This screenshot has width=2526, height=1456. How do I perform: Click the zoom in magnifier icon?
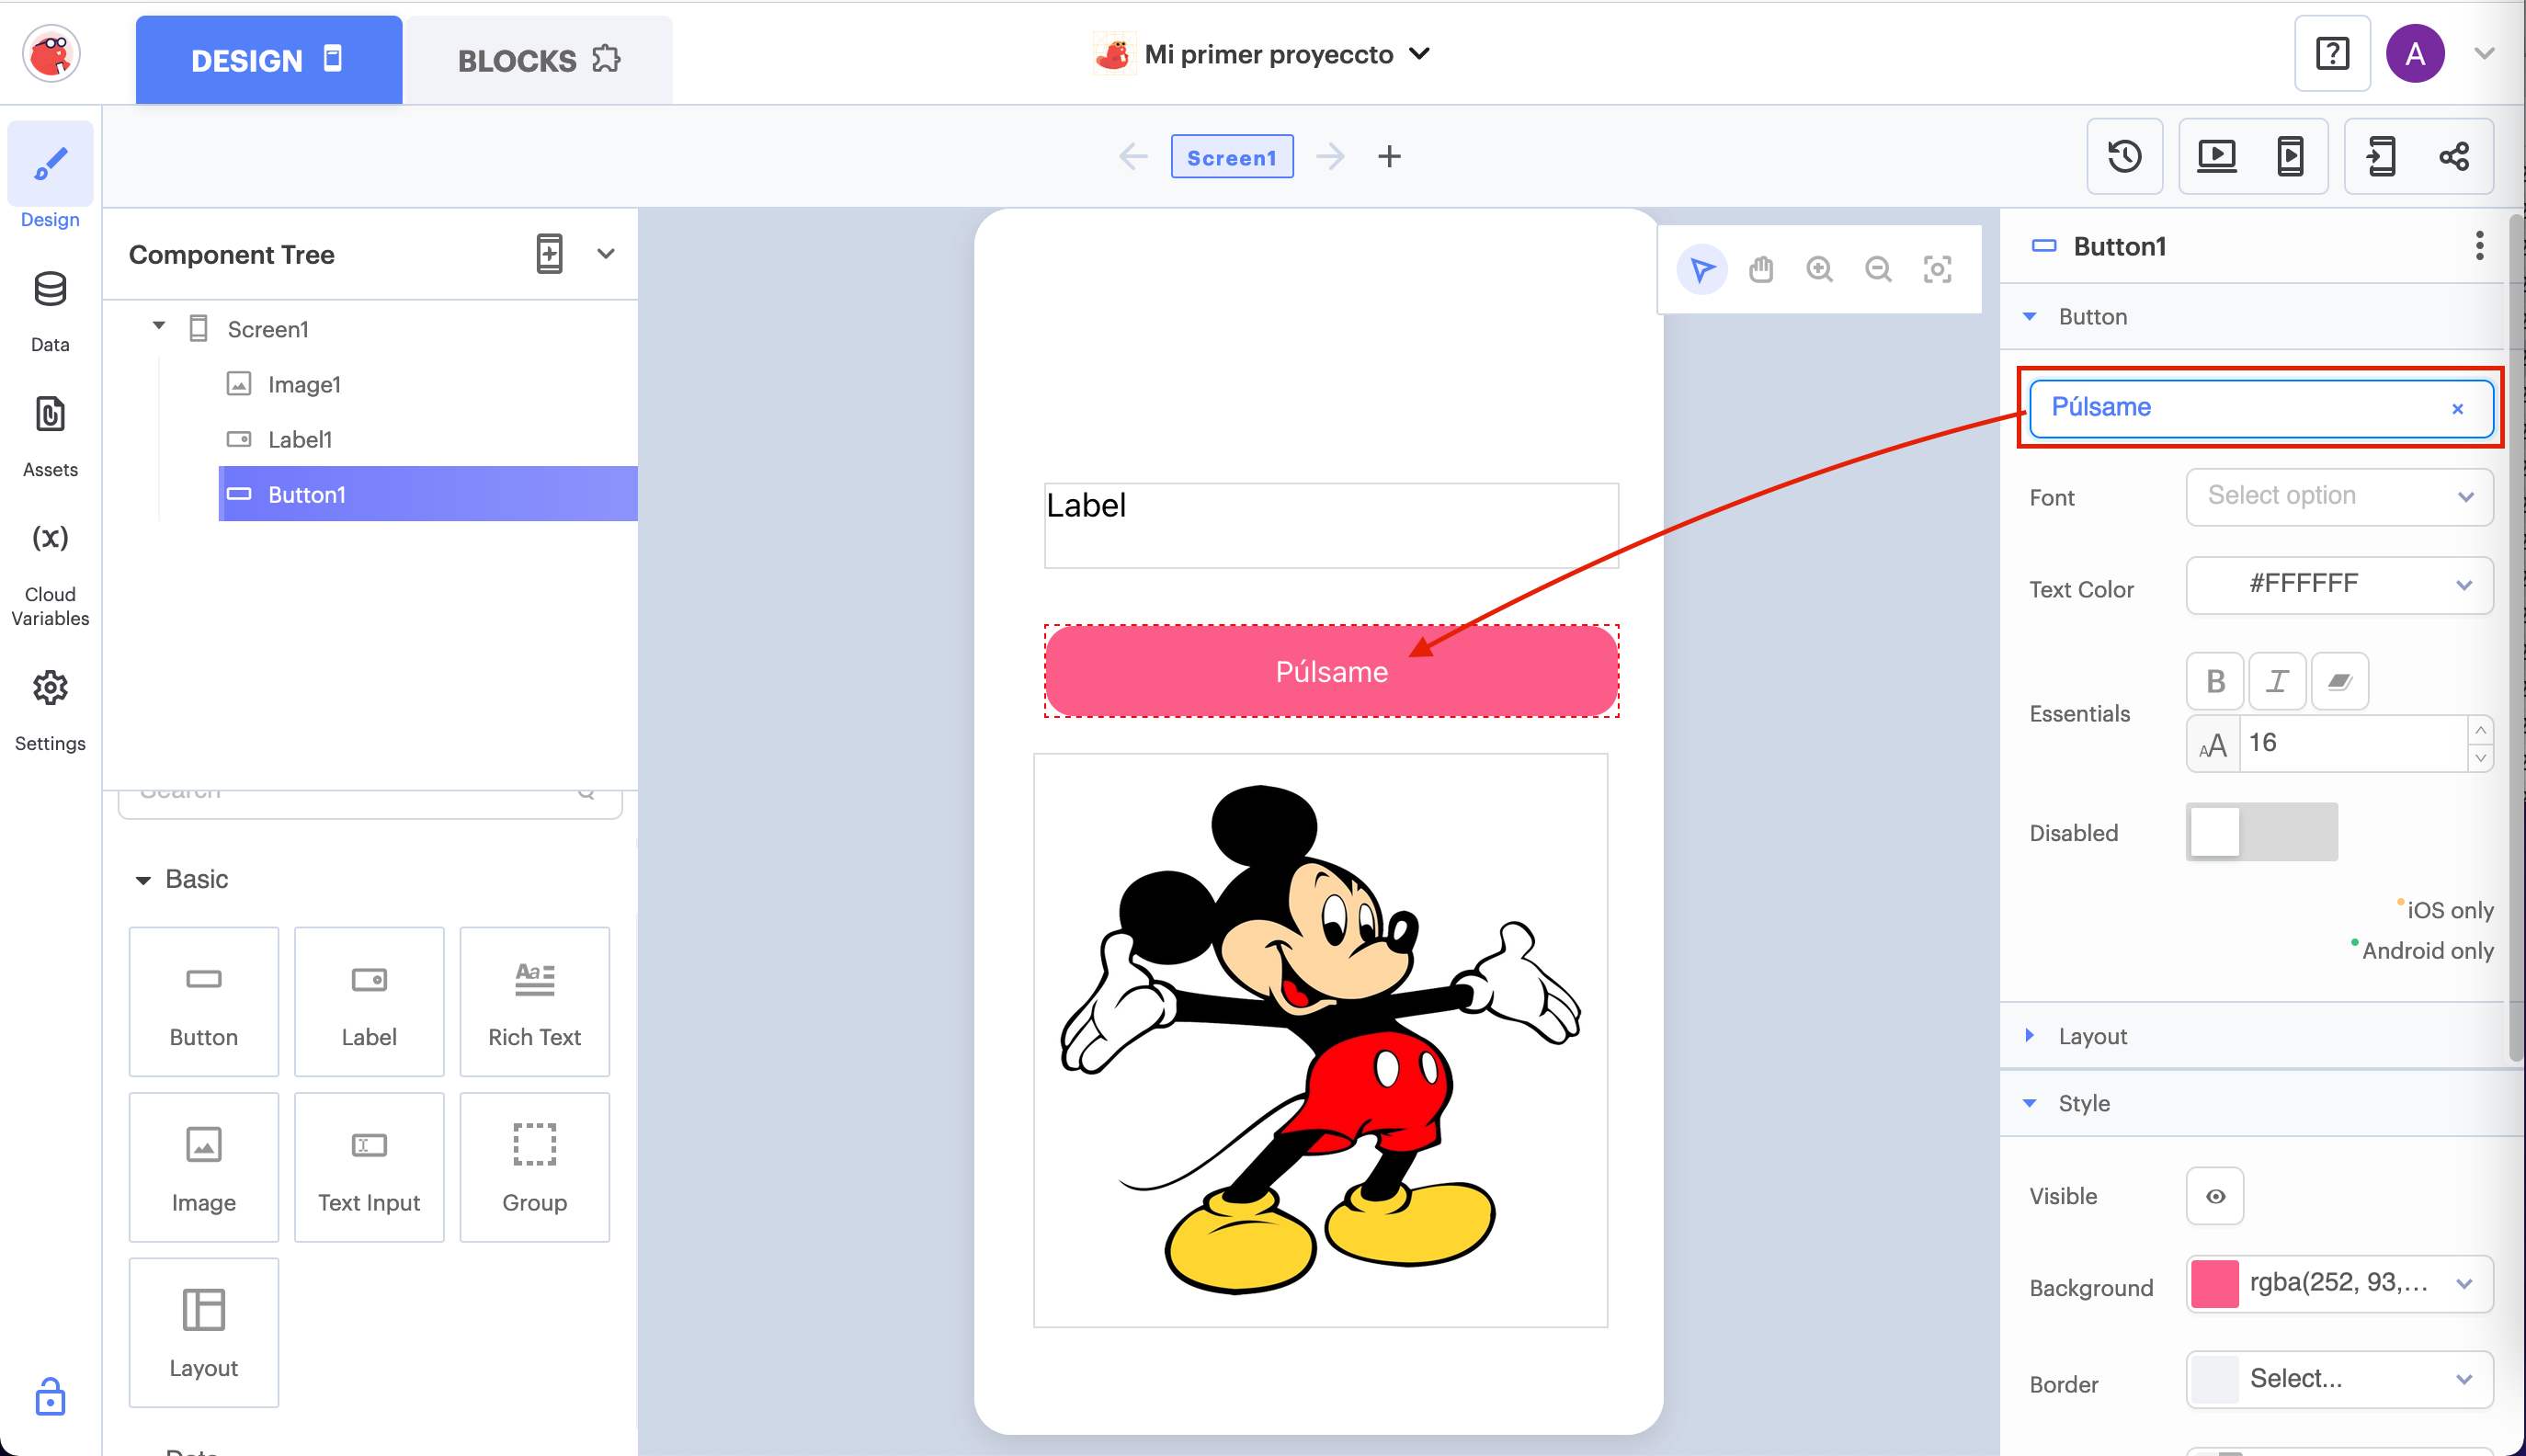tap(1819, 269)
